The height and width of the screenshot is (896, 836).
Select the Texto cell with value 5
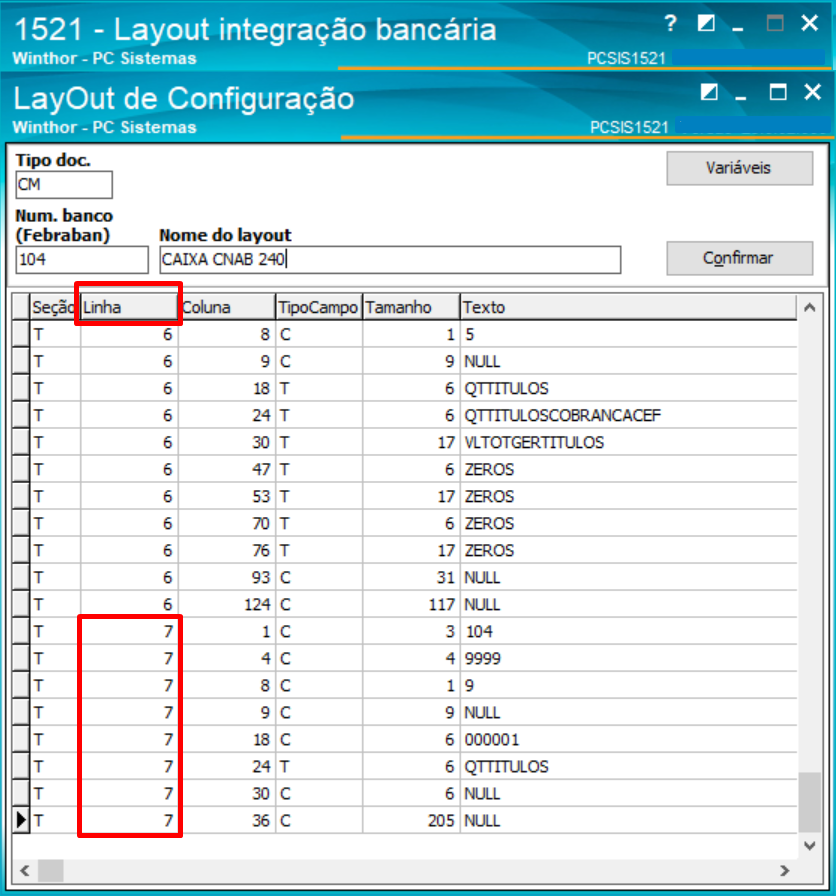click(x=628, y=334)
